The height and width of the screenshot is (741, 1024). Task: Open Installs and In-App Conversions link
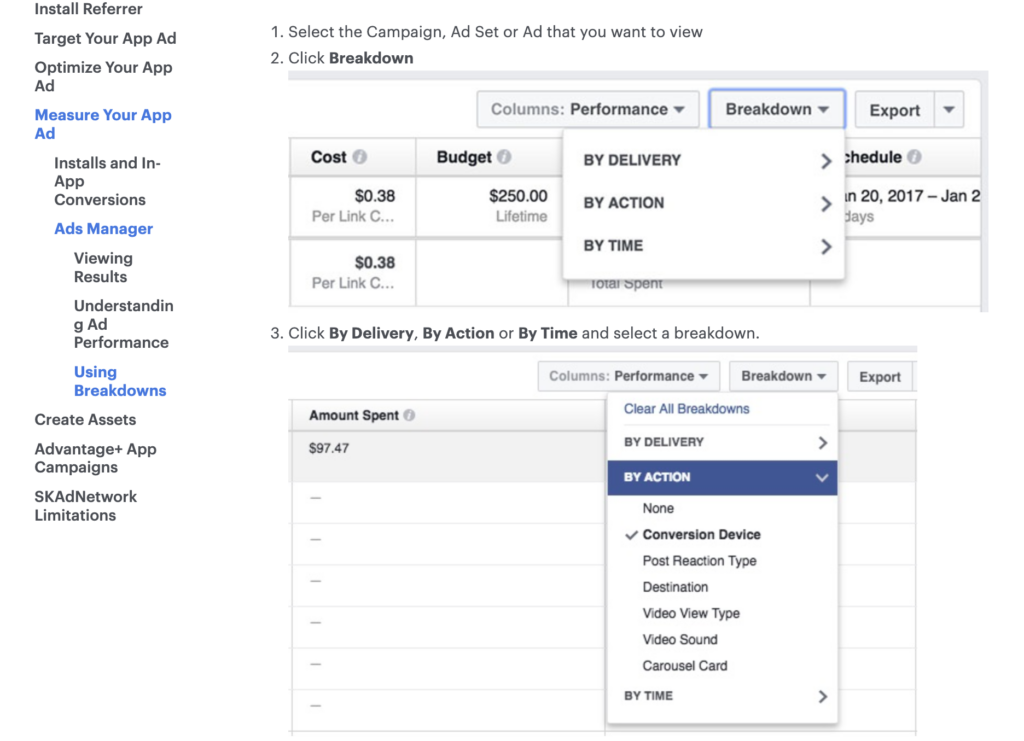[x=107, y=181]
